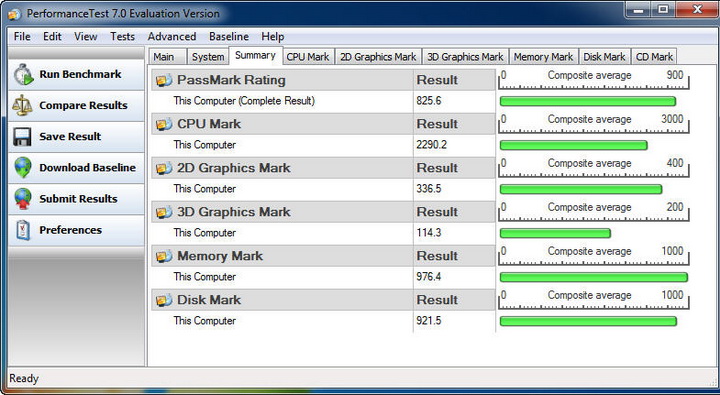The width and height of the screenshot is (720, 395).
Task: Click the 336.5 2D graphics result value
Action: [429, 189]
